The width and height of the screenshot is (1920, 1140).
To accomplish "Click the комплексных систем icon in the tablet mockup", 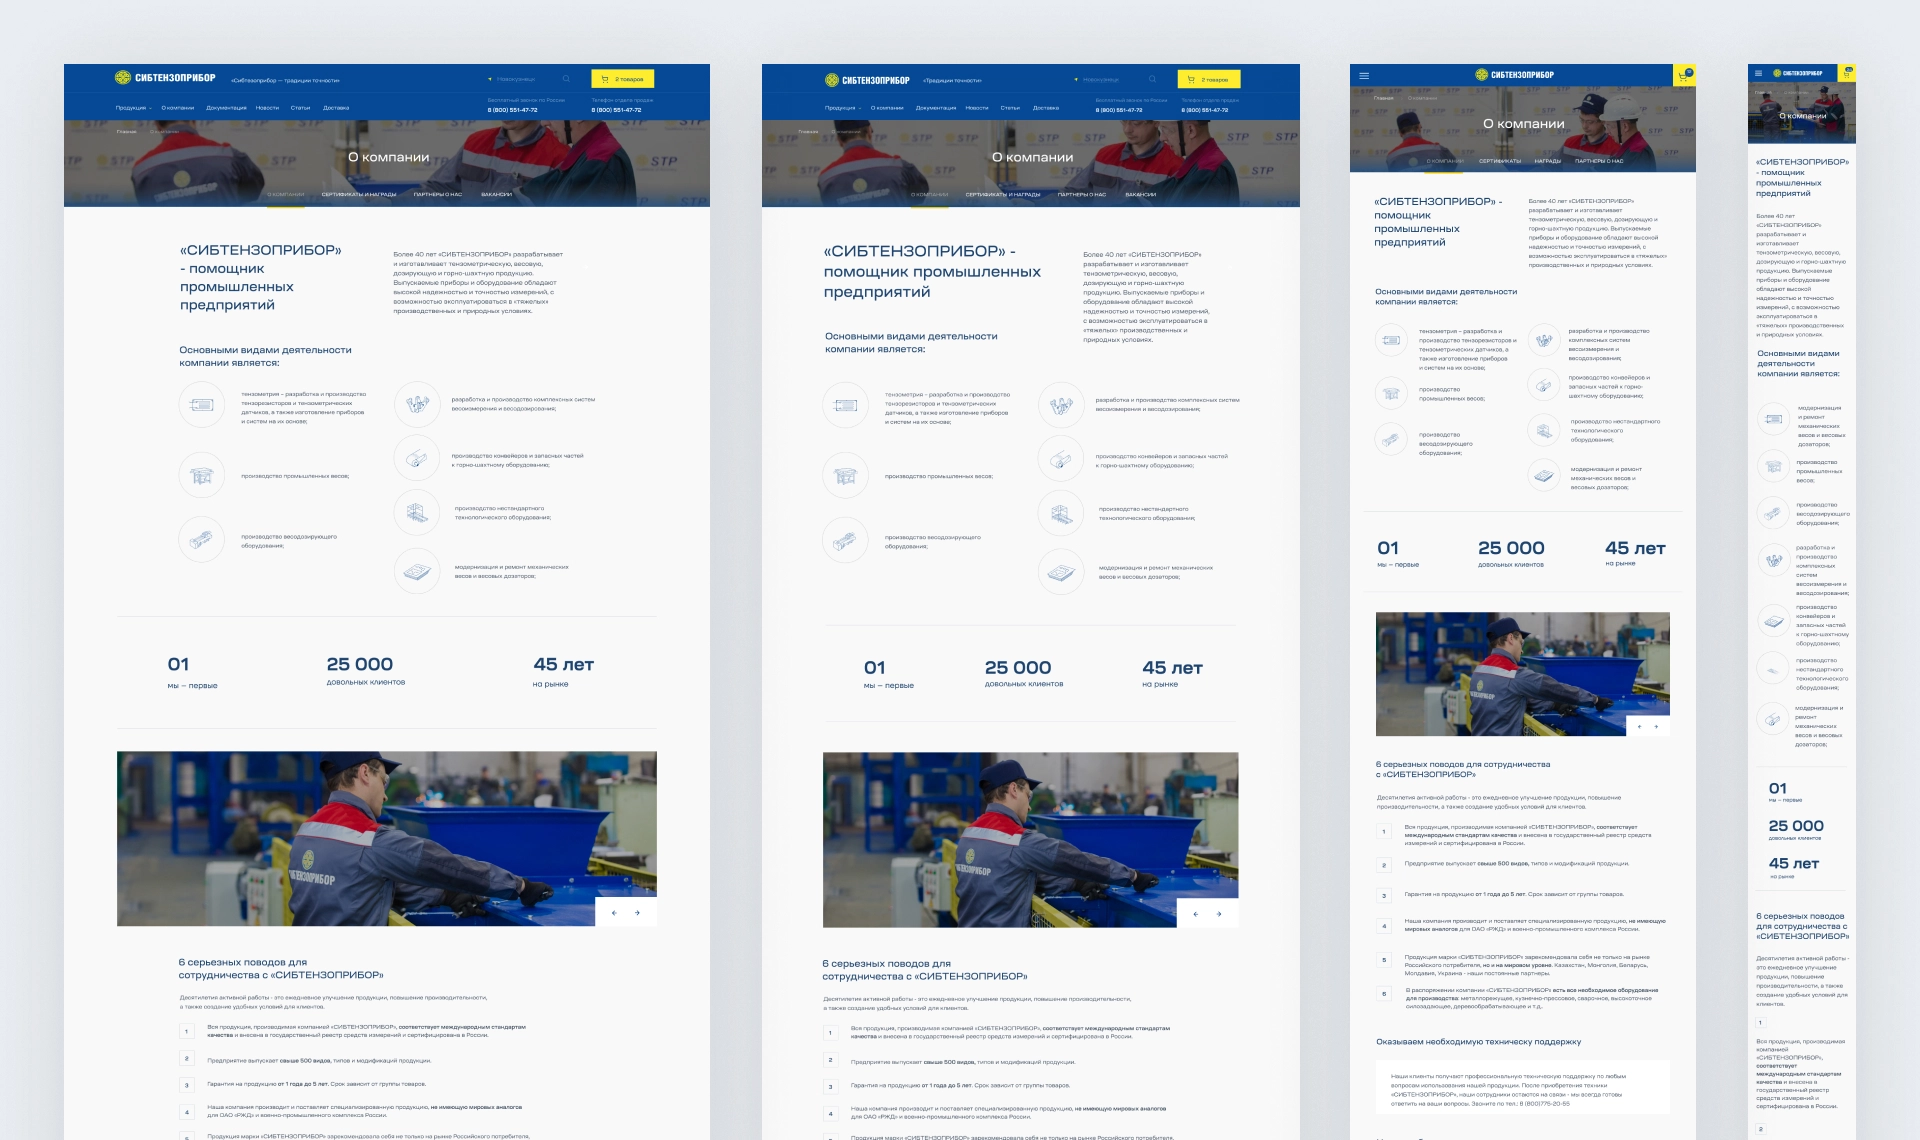I will [x=1544, y=340].
